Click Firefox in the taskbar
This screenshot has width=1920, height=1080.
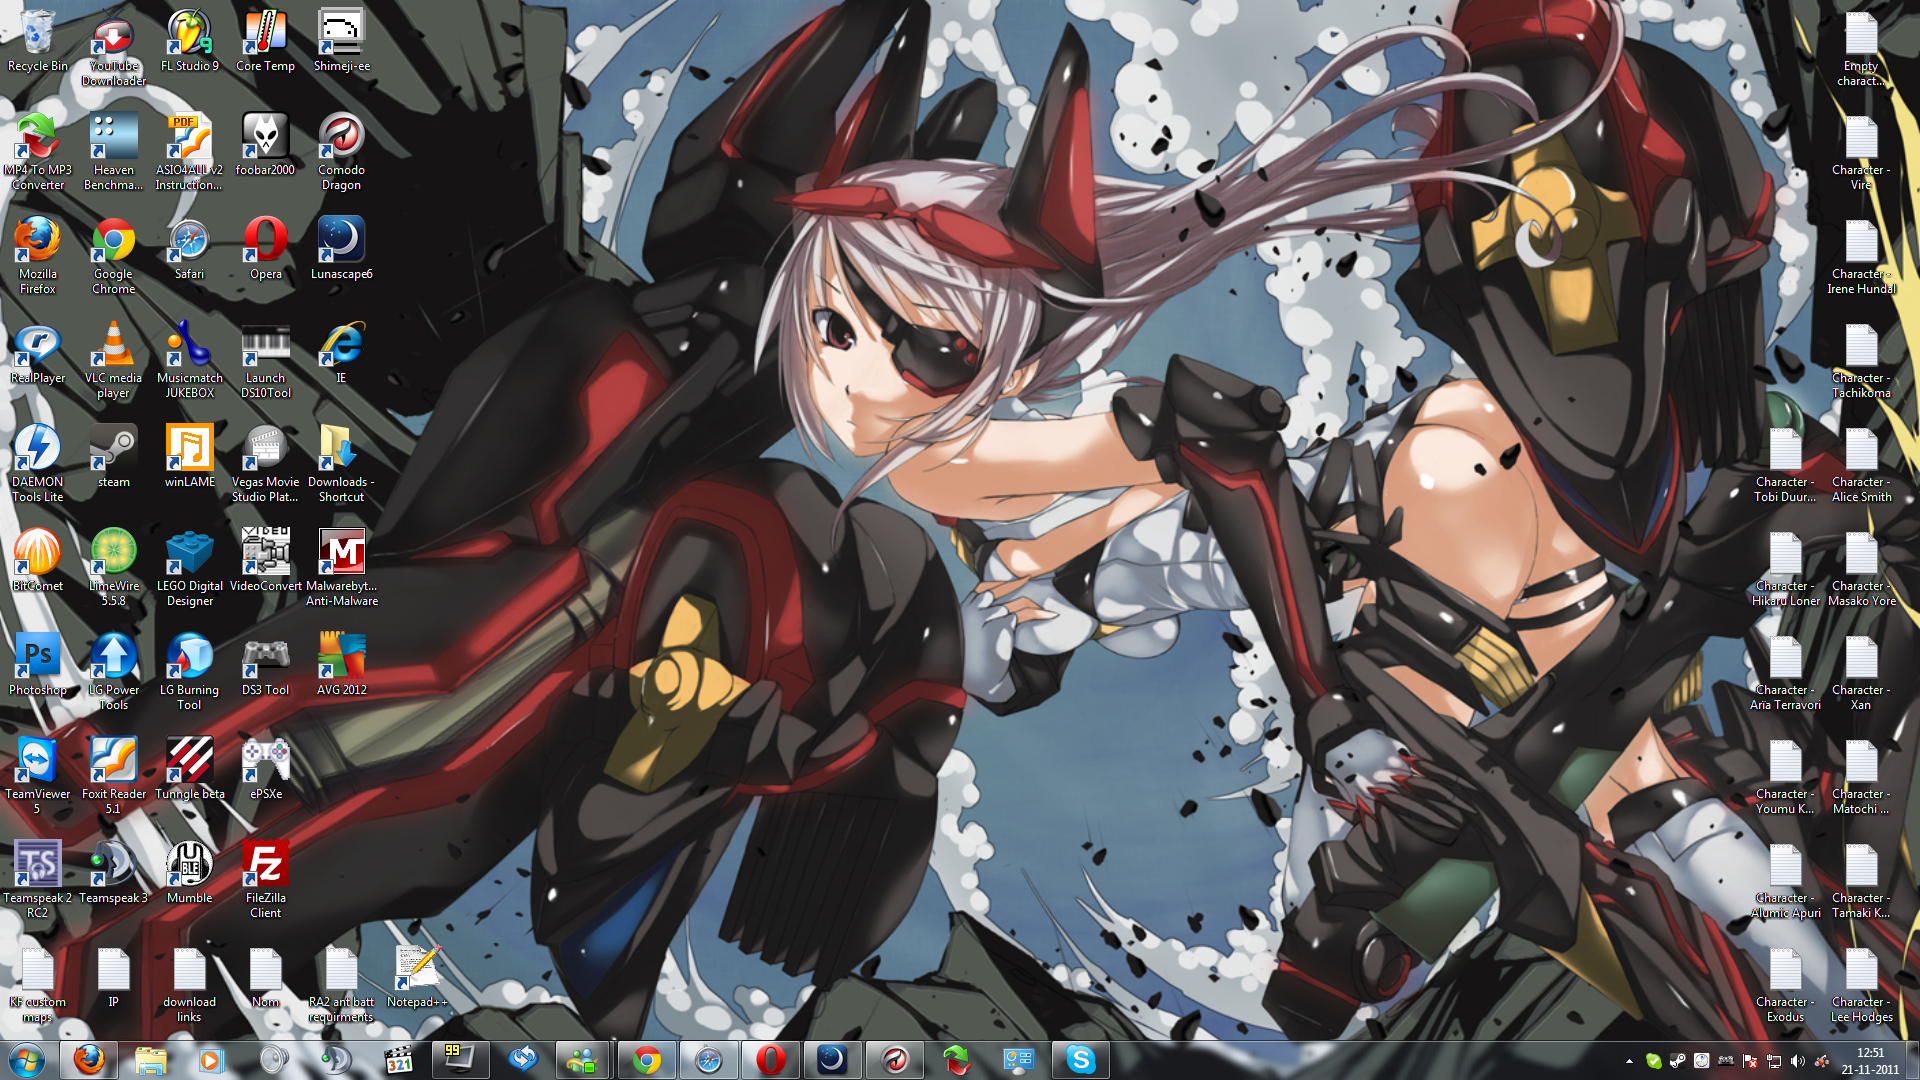click(x=89, y=1060)
